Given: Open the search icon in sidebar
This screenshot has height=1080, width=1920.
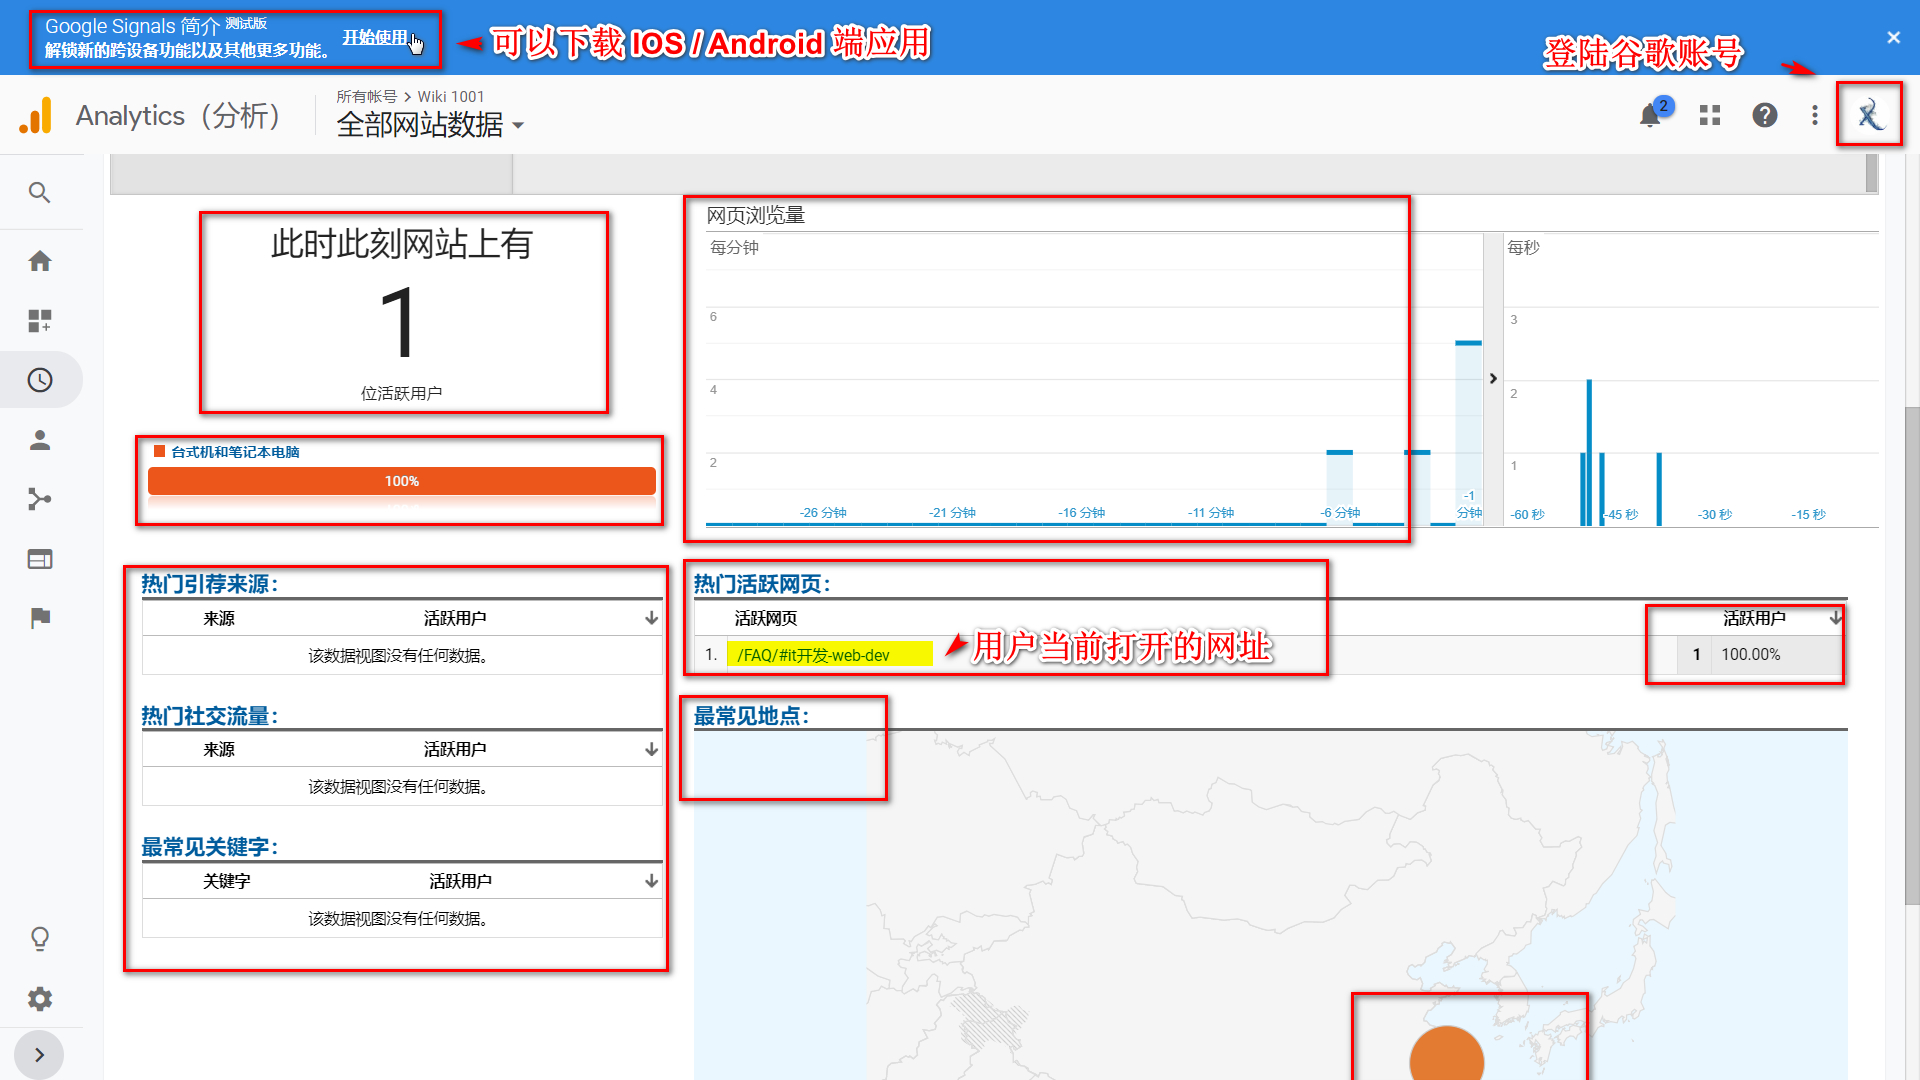Looking at the screenshot, I should (x=40, y=192).
